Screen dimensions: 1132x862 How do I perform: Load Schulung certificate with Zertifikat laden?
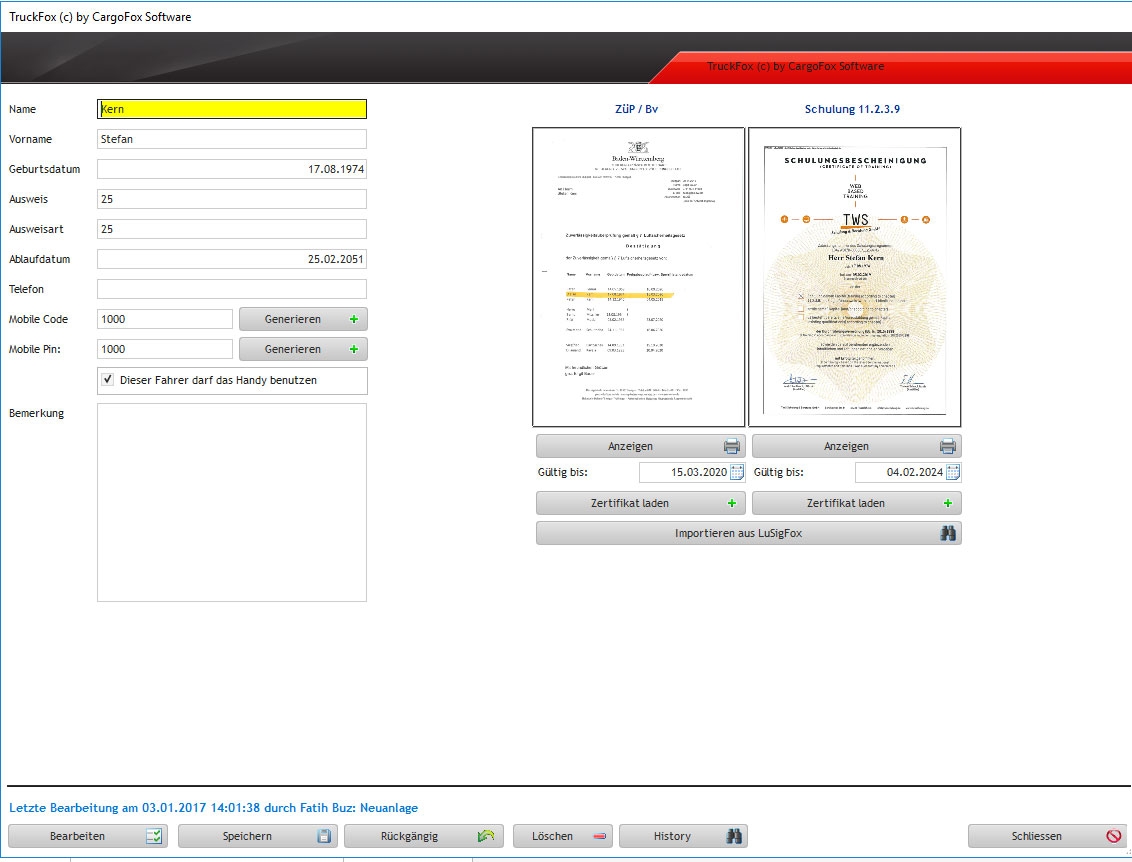(856, 503)
